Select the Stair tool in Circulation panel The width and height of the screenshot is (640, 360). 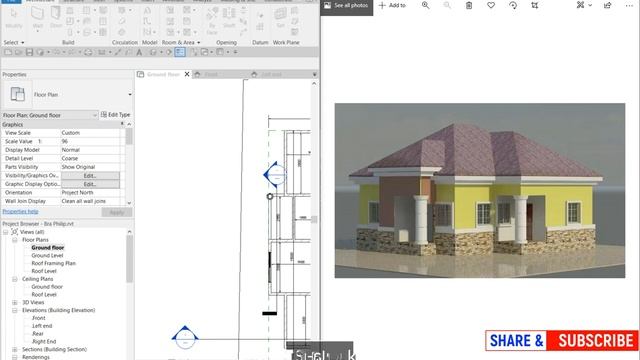(x=122, y=32)
